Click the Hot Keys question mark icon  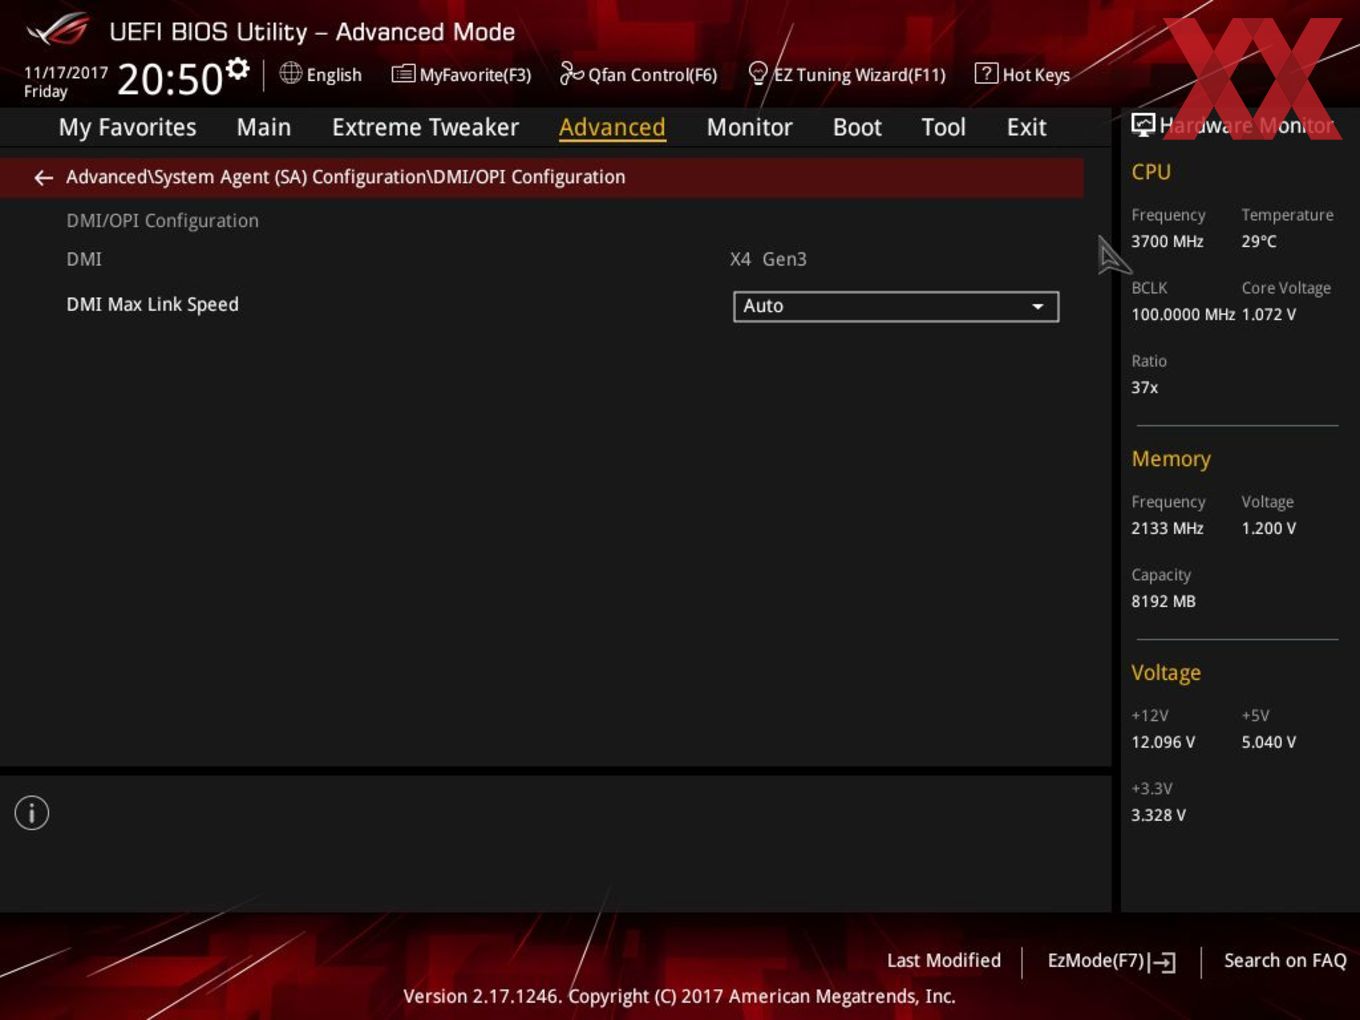pyautogui.click(x=986, y=73)
